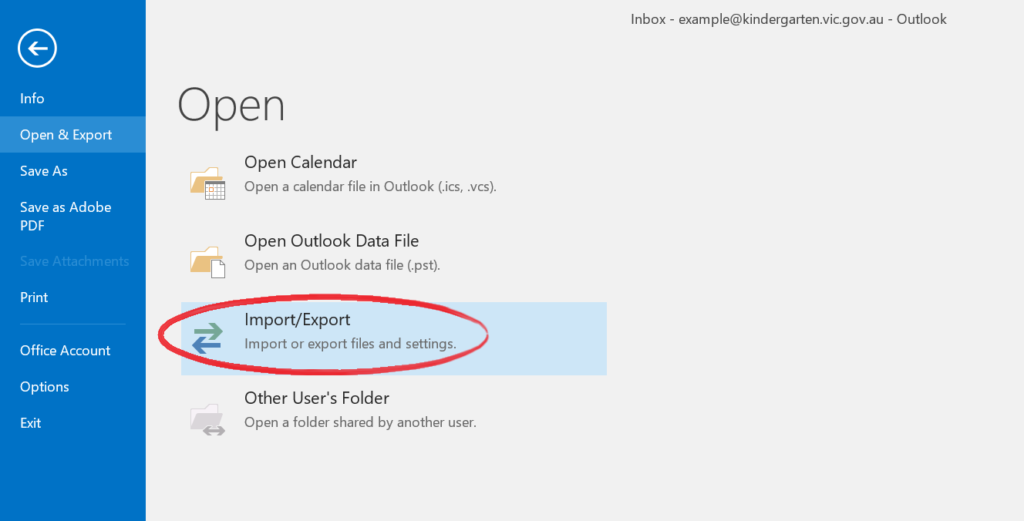
Task: Click 'Open a calendar file in Outlook' description
Action: coord(370,187)
